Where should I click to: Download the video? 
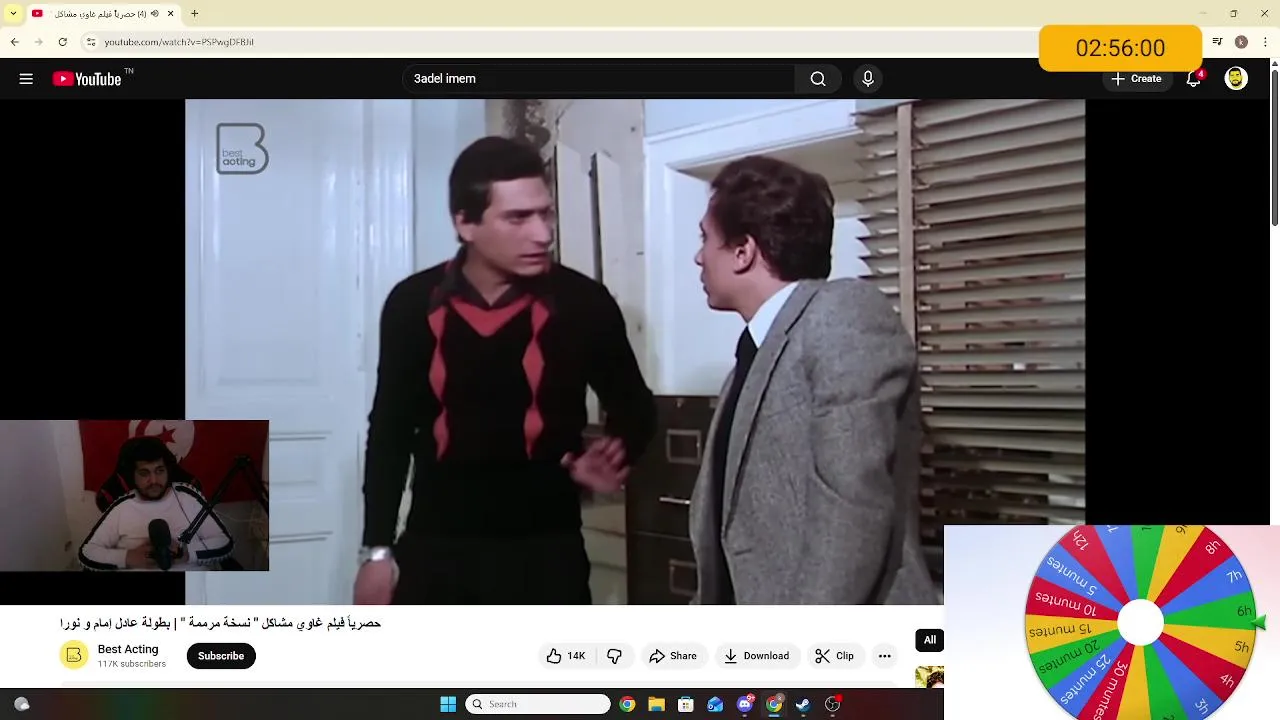tap(757, 656)
